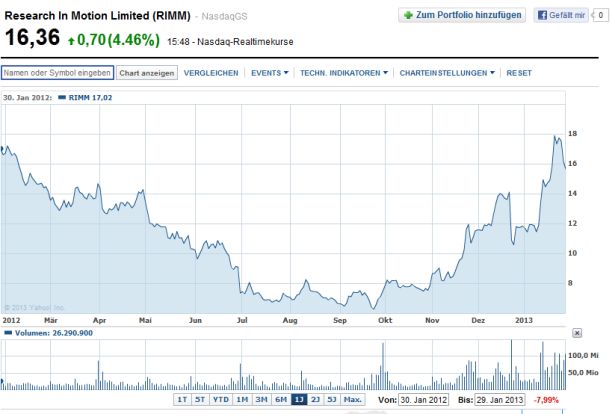Select the YTD time range
610x414 pixels.
tap(221, 400)
